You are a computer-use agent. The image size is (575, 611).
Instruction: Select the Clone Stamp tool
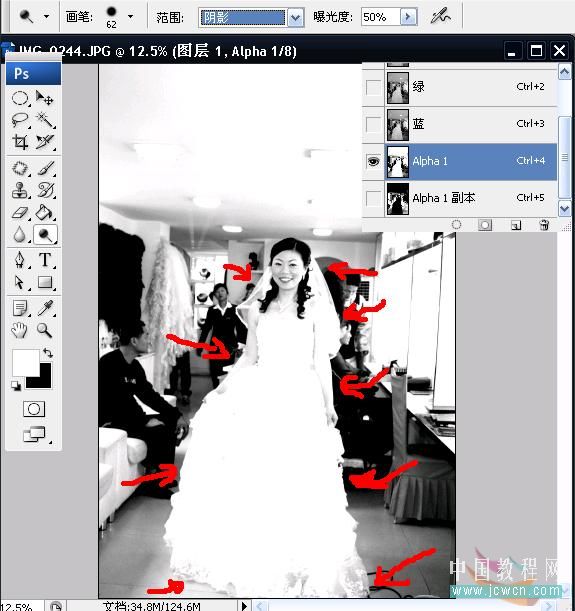point(20,190)
